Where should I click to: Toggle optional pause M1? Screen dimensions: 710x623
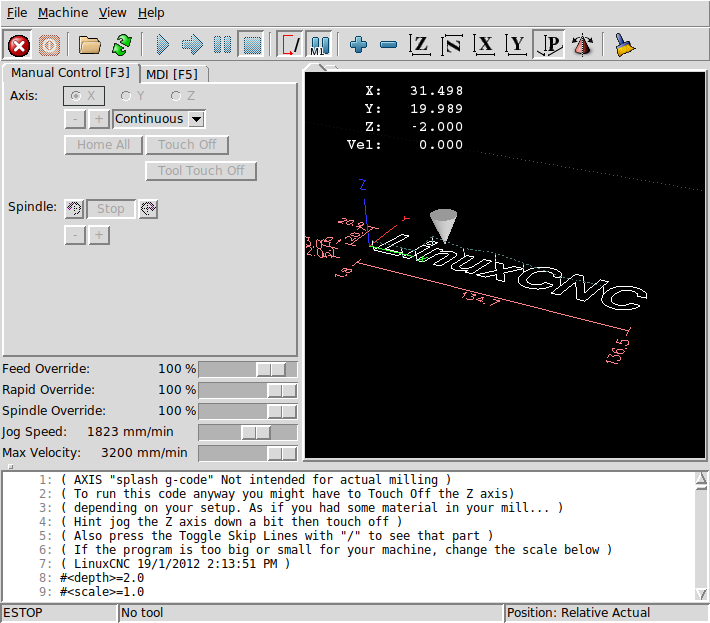[320, 45]
